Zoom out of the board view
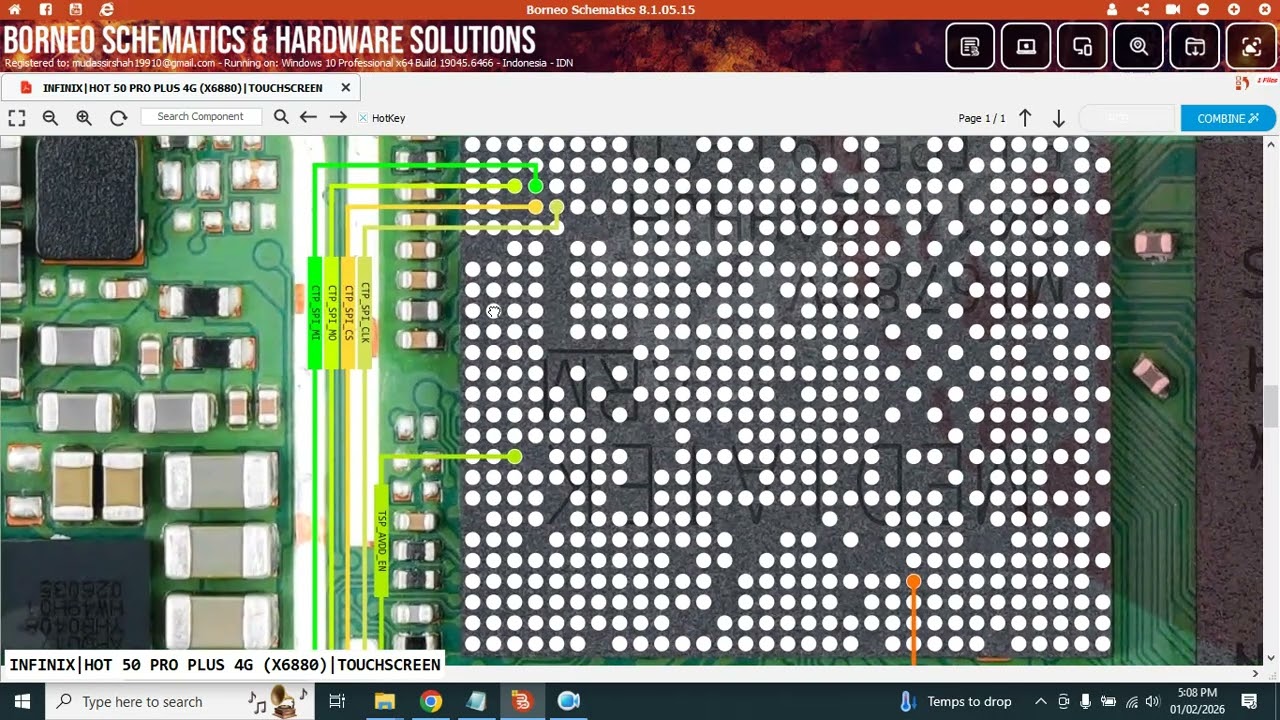 pos(50,118)
